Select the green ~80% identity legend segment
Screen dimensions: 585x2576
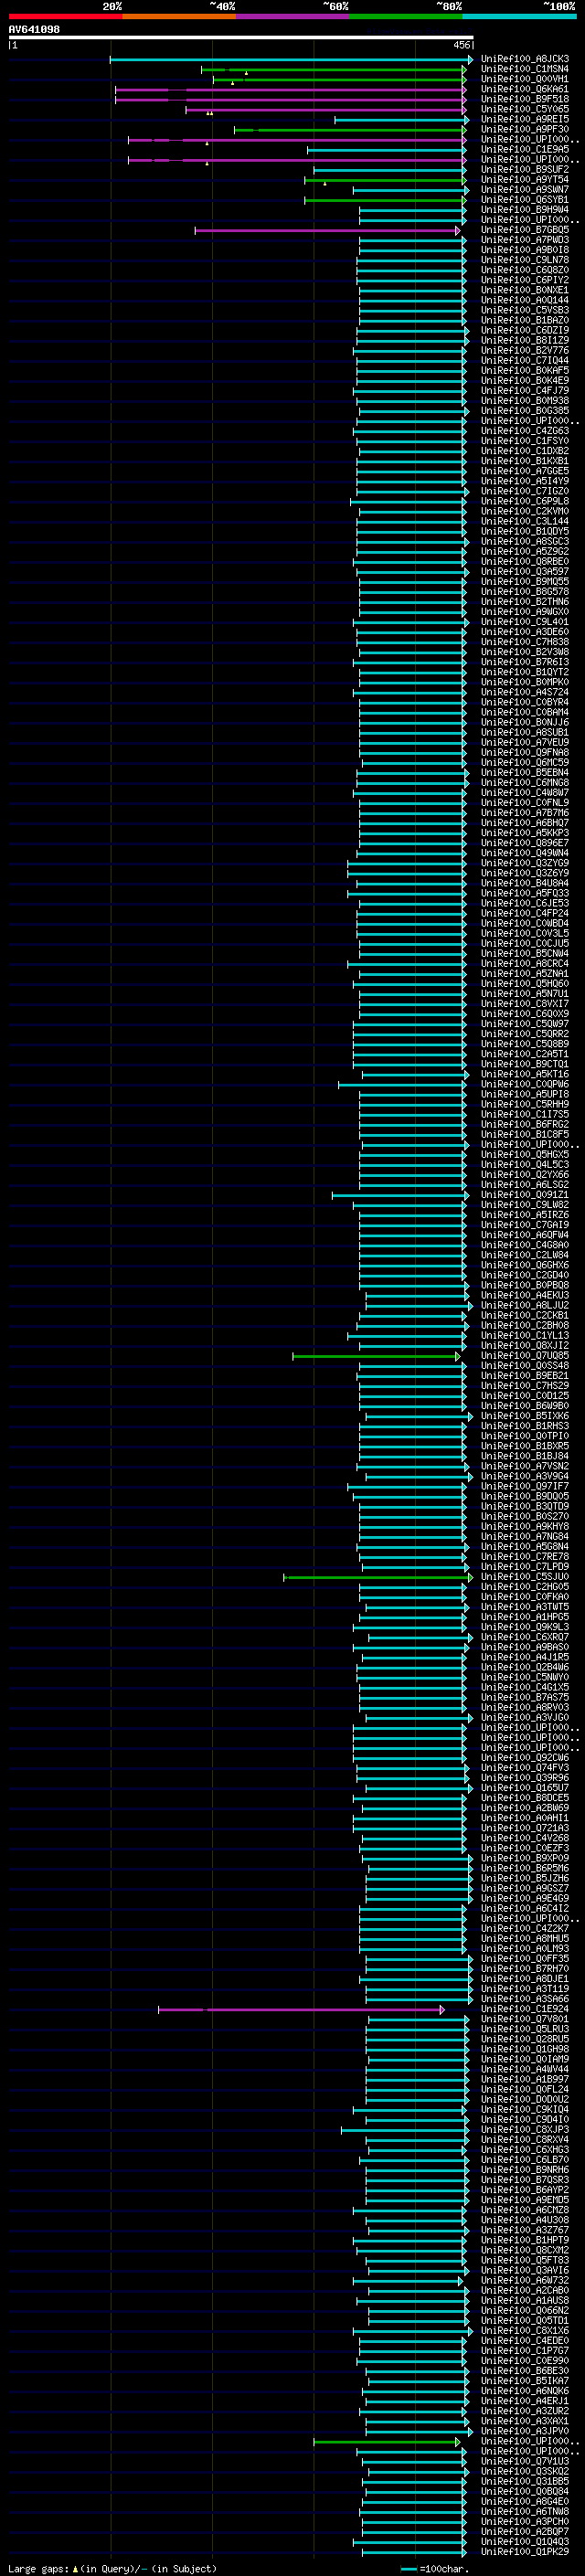(x=406, y=16)
